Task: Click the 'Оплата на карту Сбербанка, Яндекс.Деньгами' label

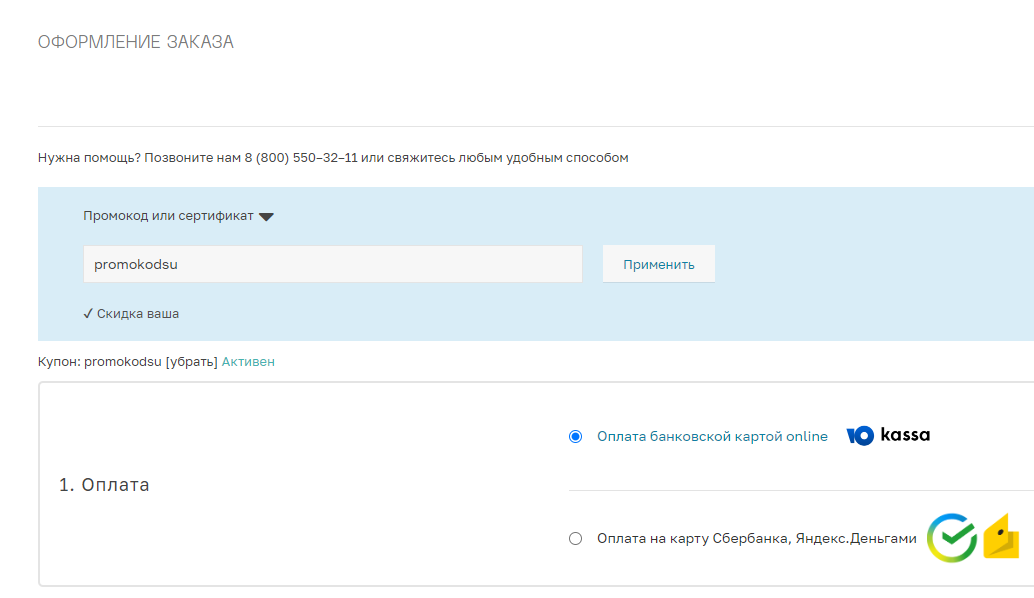Action: [756, 538]
